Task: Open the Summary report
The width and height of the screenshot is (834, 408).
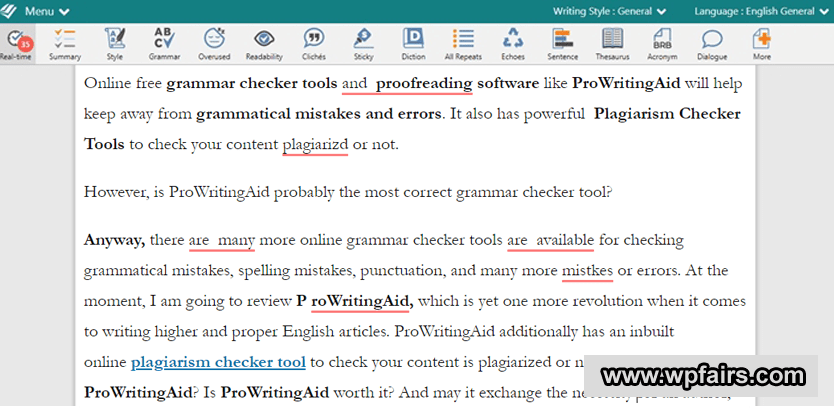Action: tap(65, 44)
